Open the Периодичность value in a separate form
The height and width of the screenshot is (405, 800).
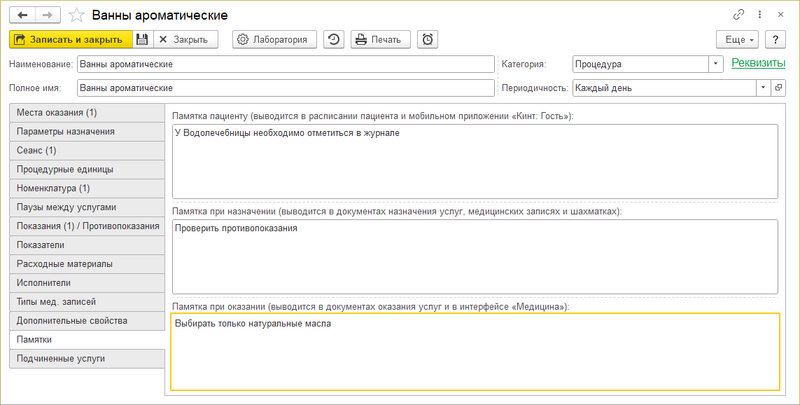[778, 88]
